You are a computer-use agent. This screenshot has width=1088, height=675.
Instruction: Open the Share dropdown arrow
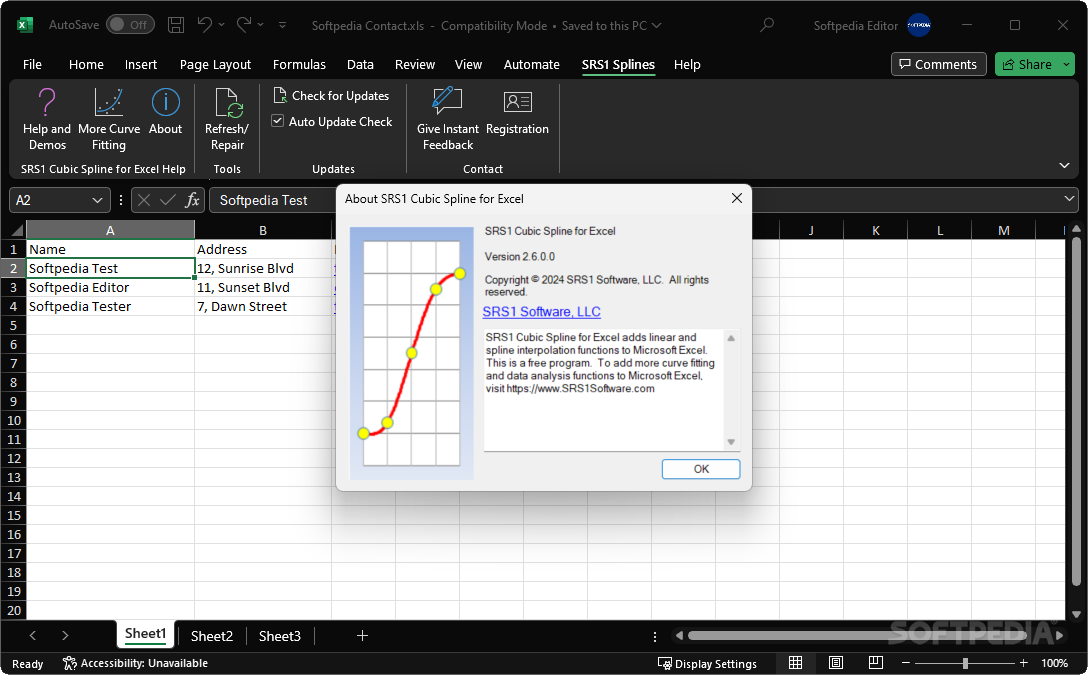point(1066,65)
